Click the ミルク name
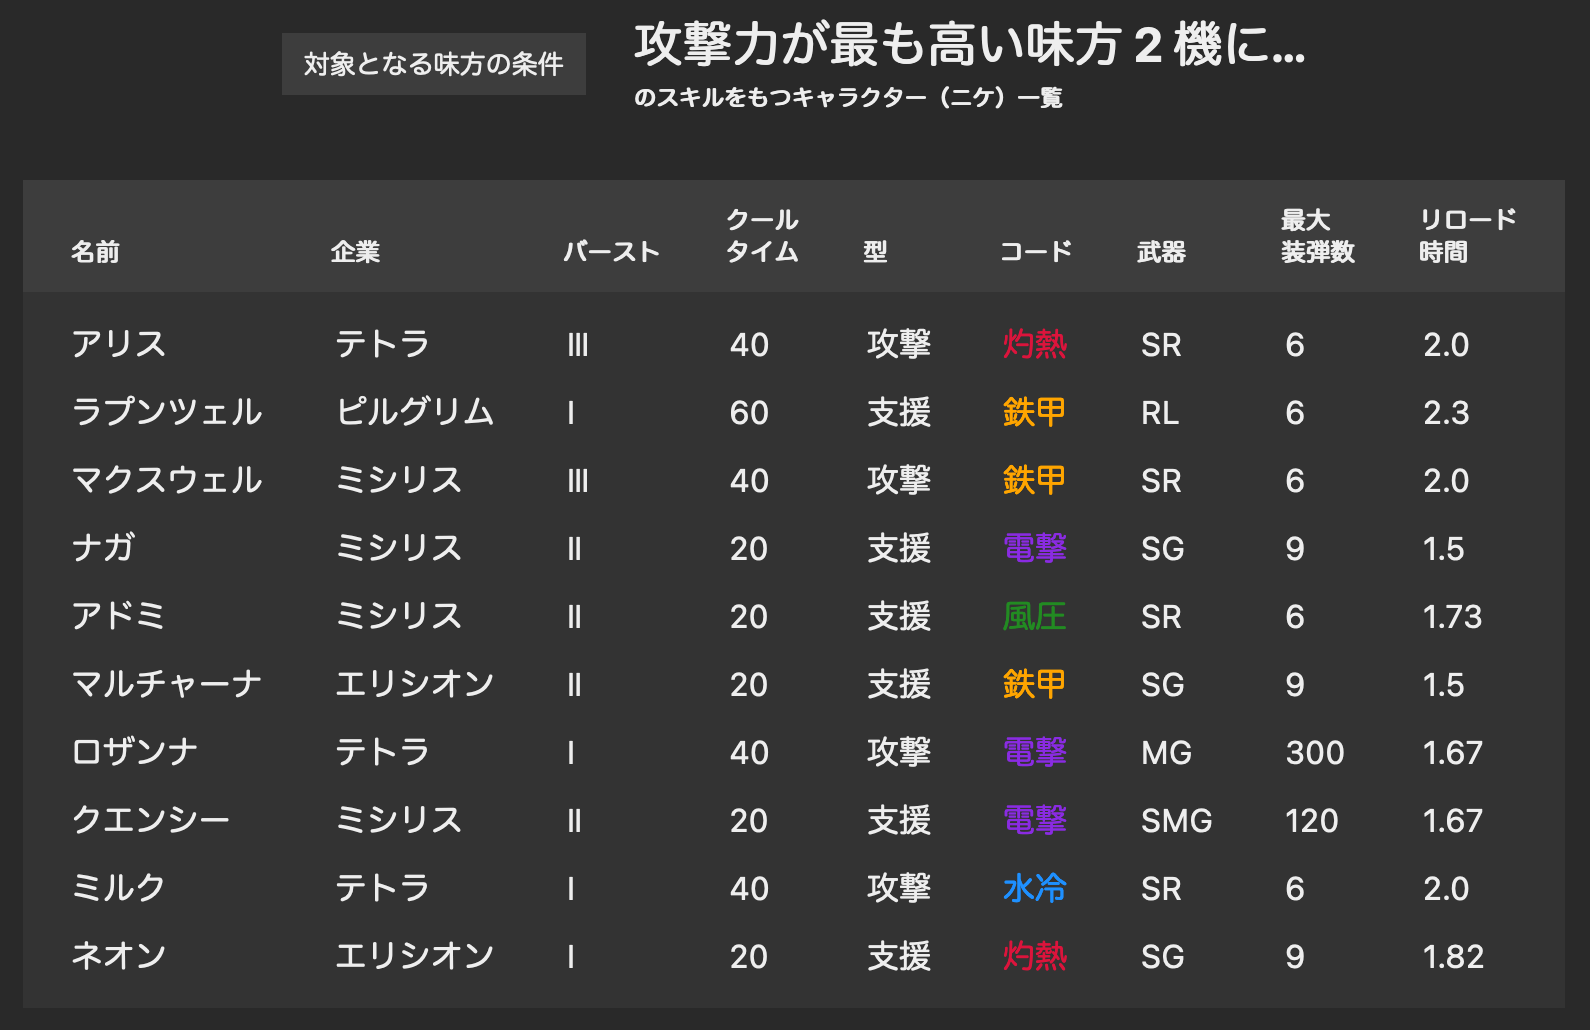This screenshot has height=1030, width=1590. pyautogui.click(x=118, y=888)
